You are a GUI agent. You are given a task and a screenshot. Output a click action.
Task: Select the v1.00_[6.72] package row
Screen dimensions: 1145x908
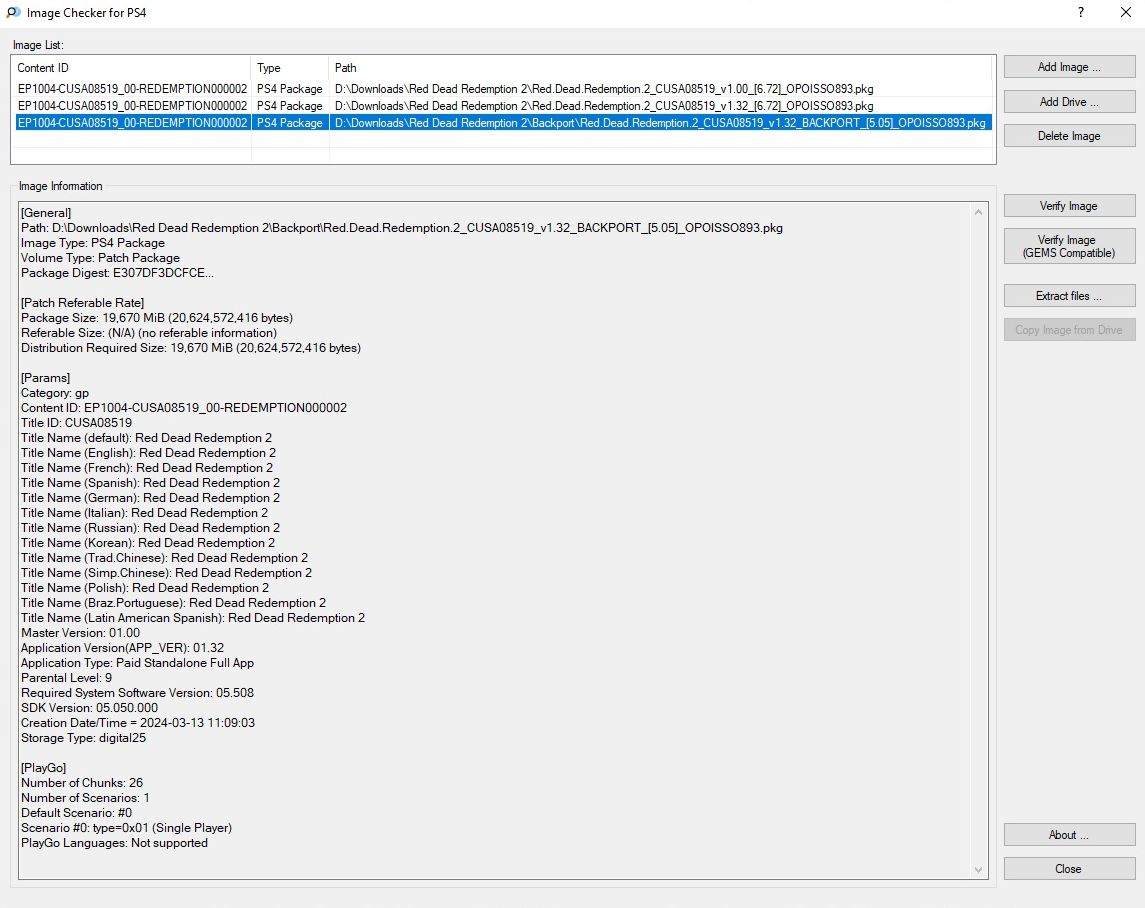[x=503, y=88]
